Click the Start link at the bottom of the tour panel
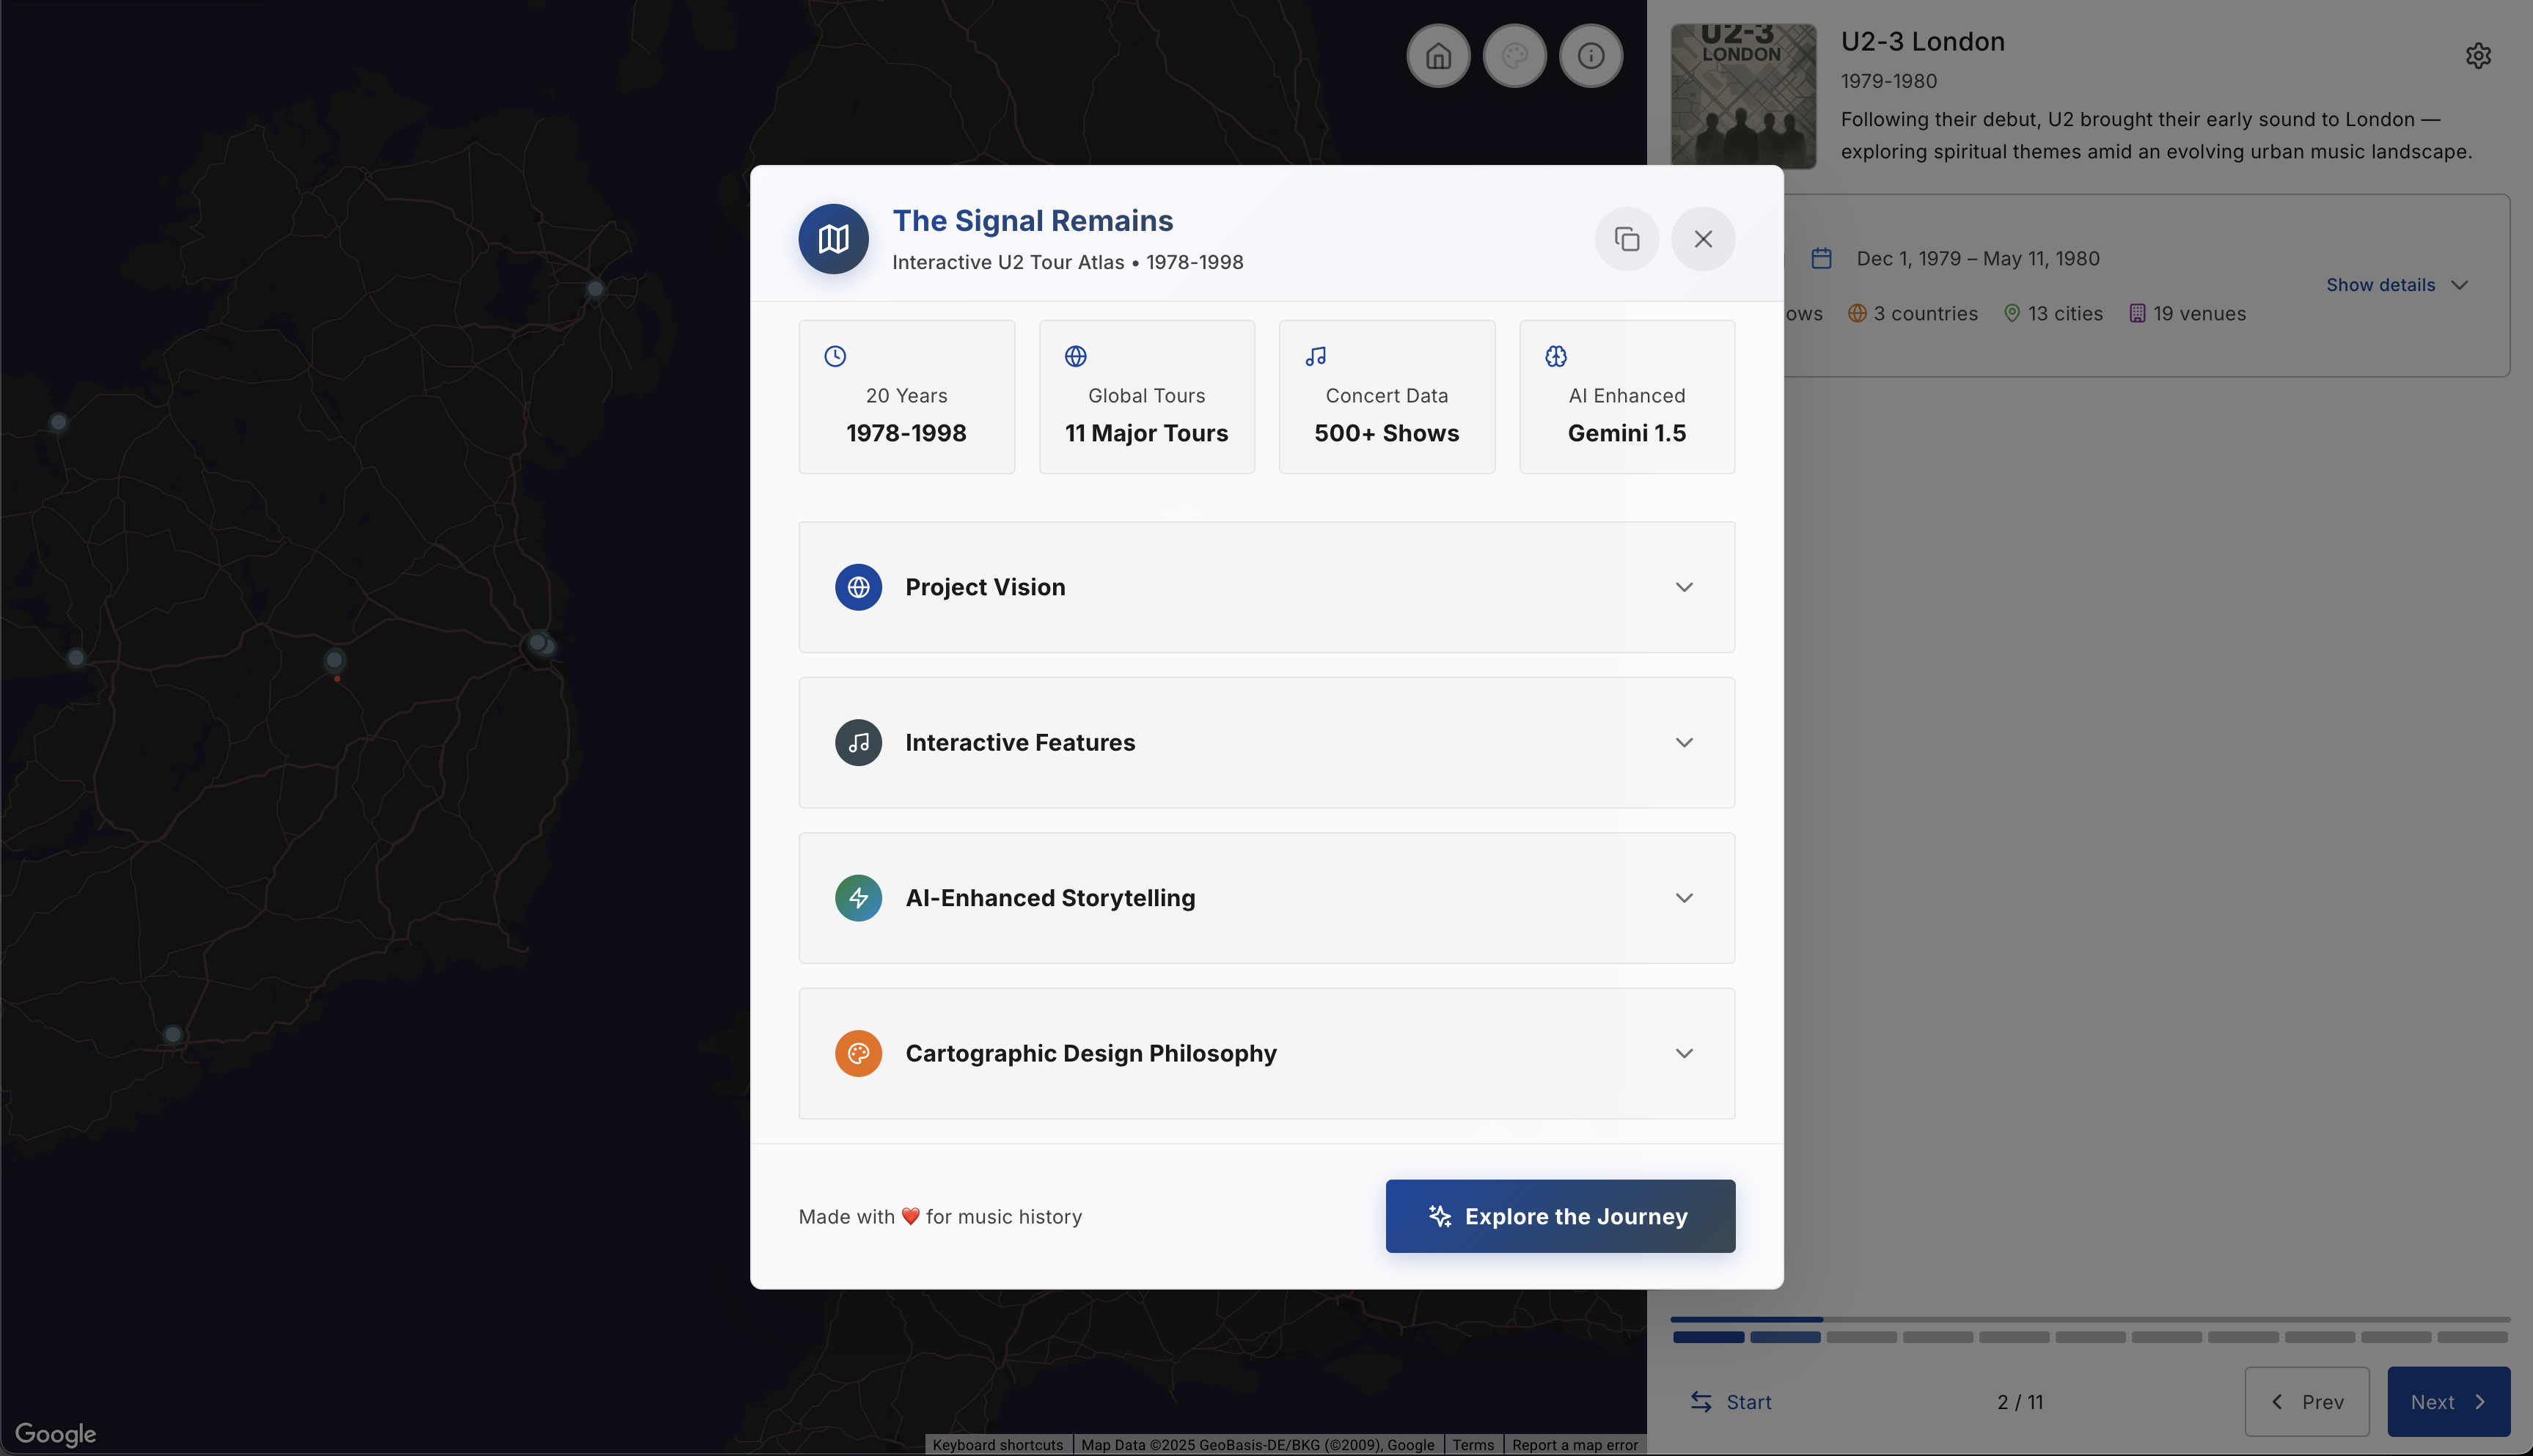The height and width of the screenshot is (1456, 2533). (x=1731, y=1401)
